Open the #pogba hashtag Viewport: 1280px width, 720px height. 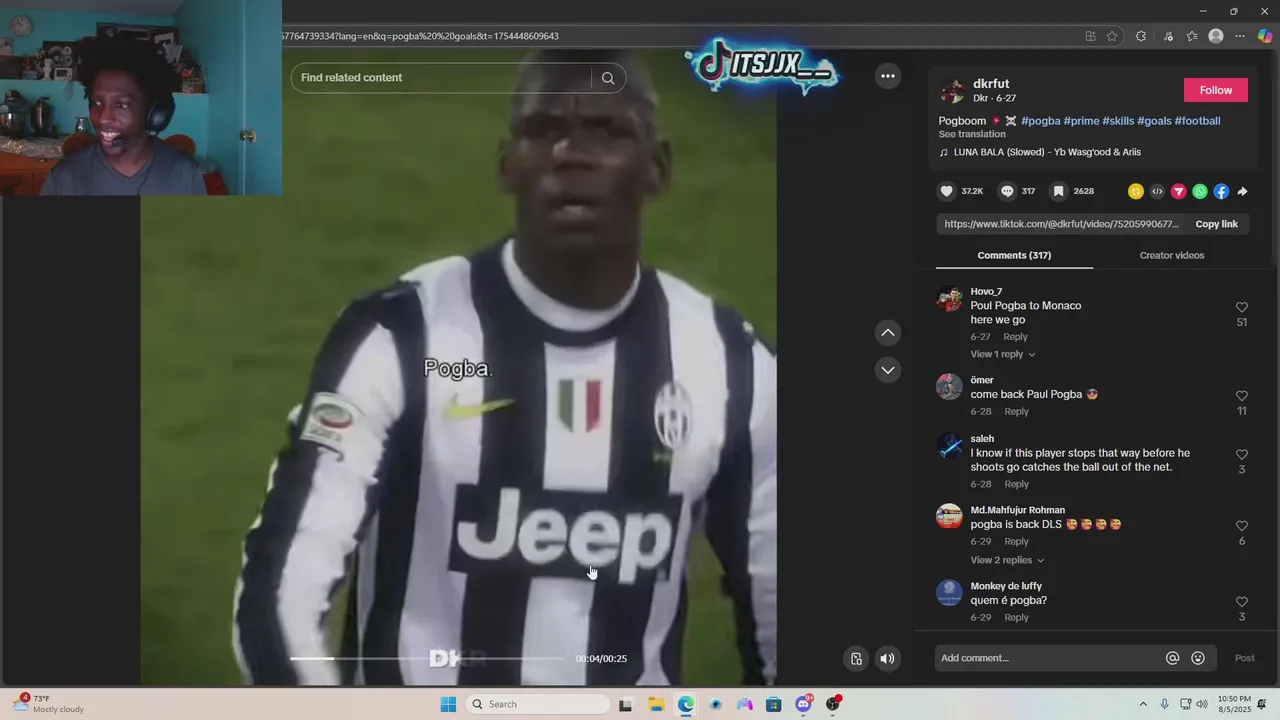click(1040, 121)
